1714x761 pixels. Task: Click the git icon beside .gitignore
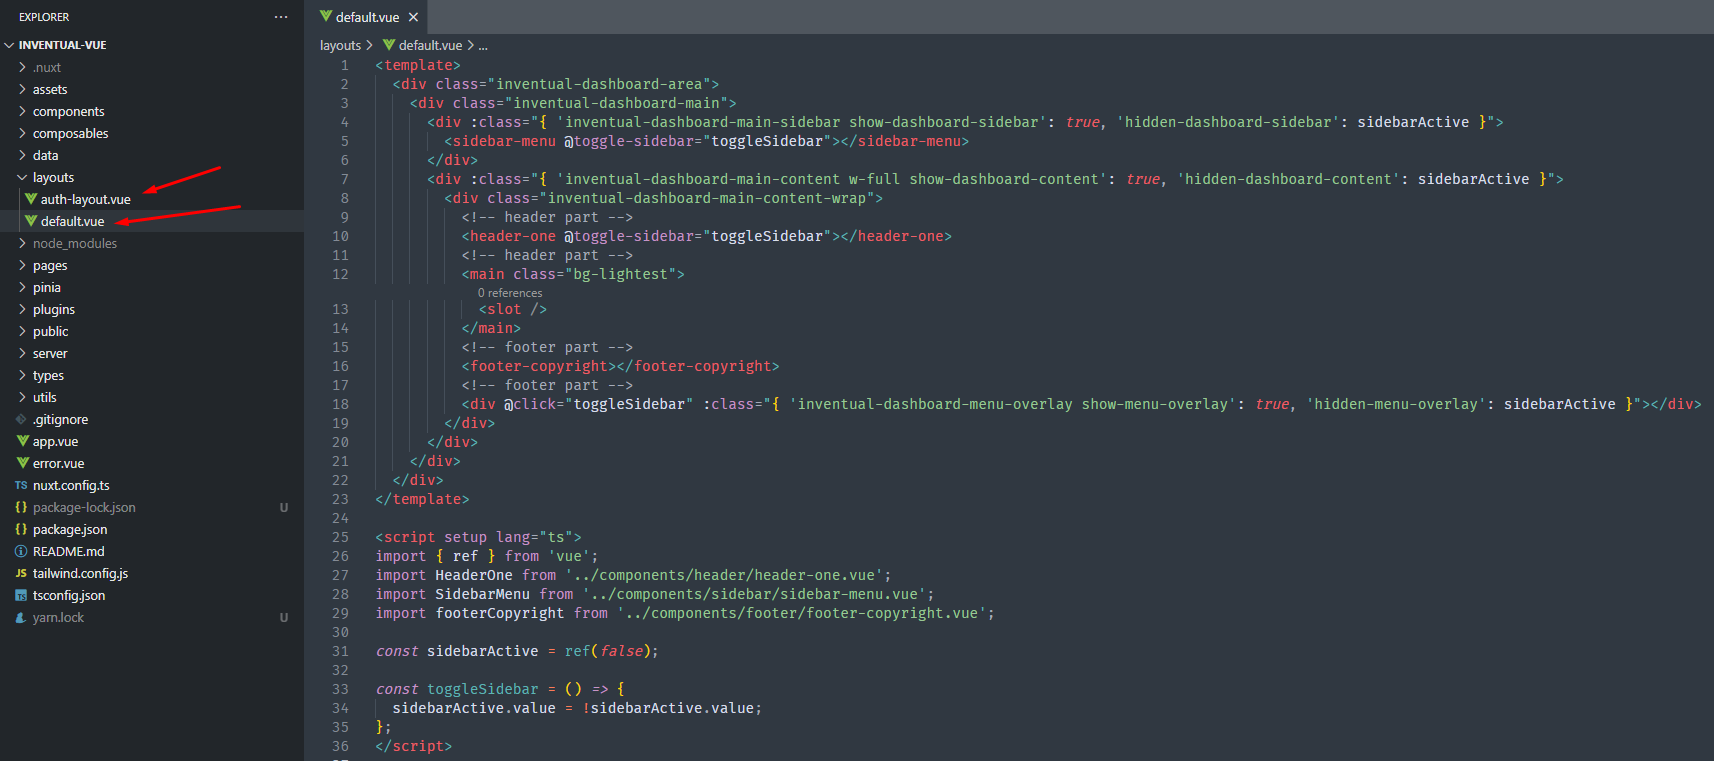coord(21,419)
